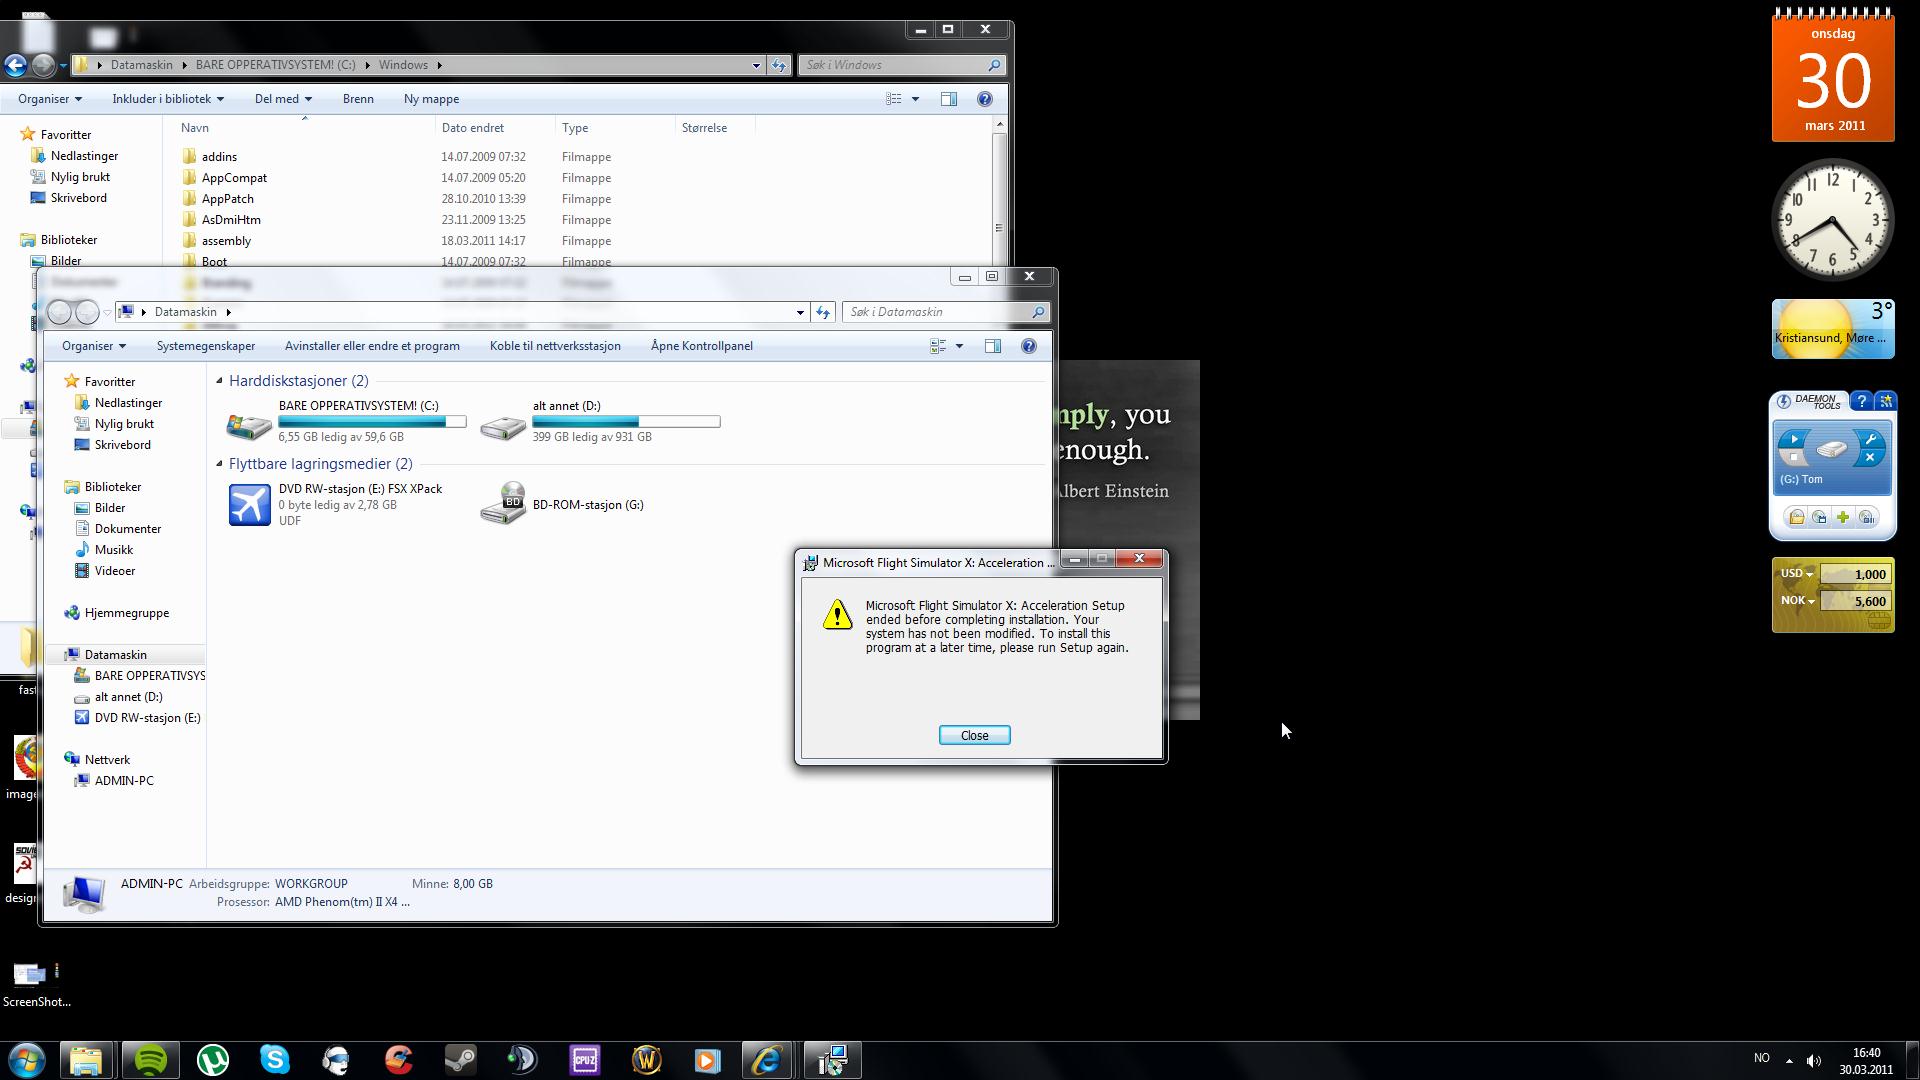The width and height of the screenshot is (1920, 1080).
Task: Open Internet Explorer from the taskbar
Action: (x=767, y=1060)
